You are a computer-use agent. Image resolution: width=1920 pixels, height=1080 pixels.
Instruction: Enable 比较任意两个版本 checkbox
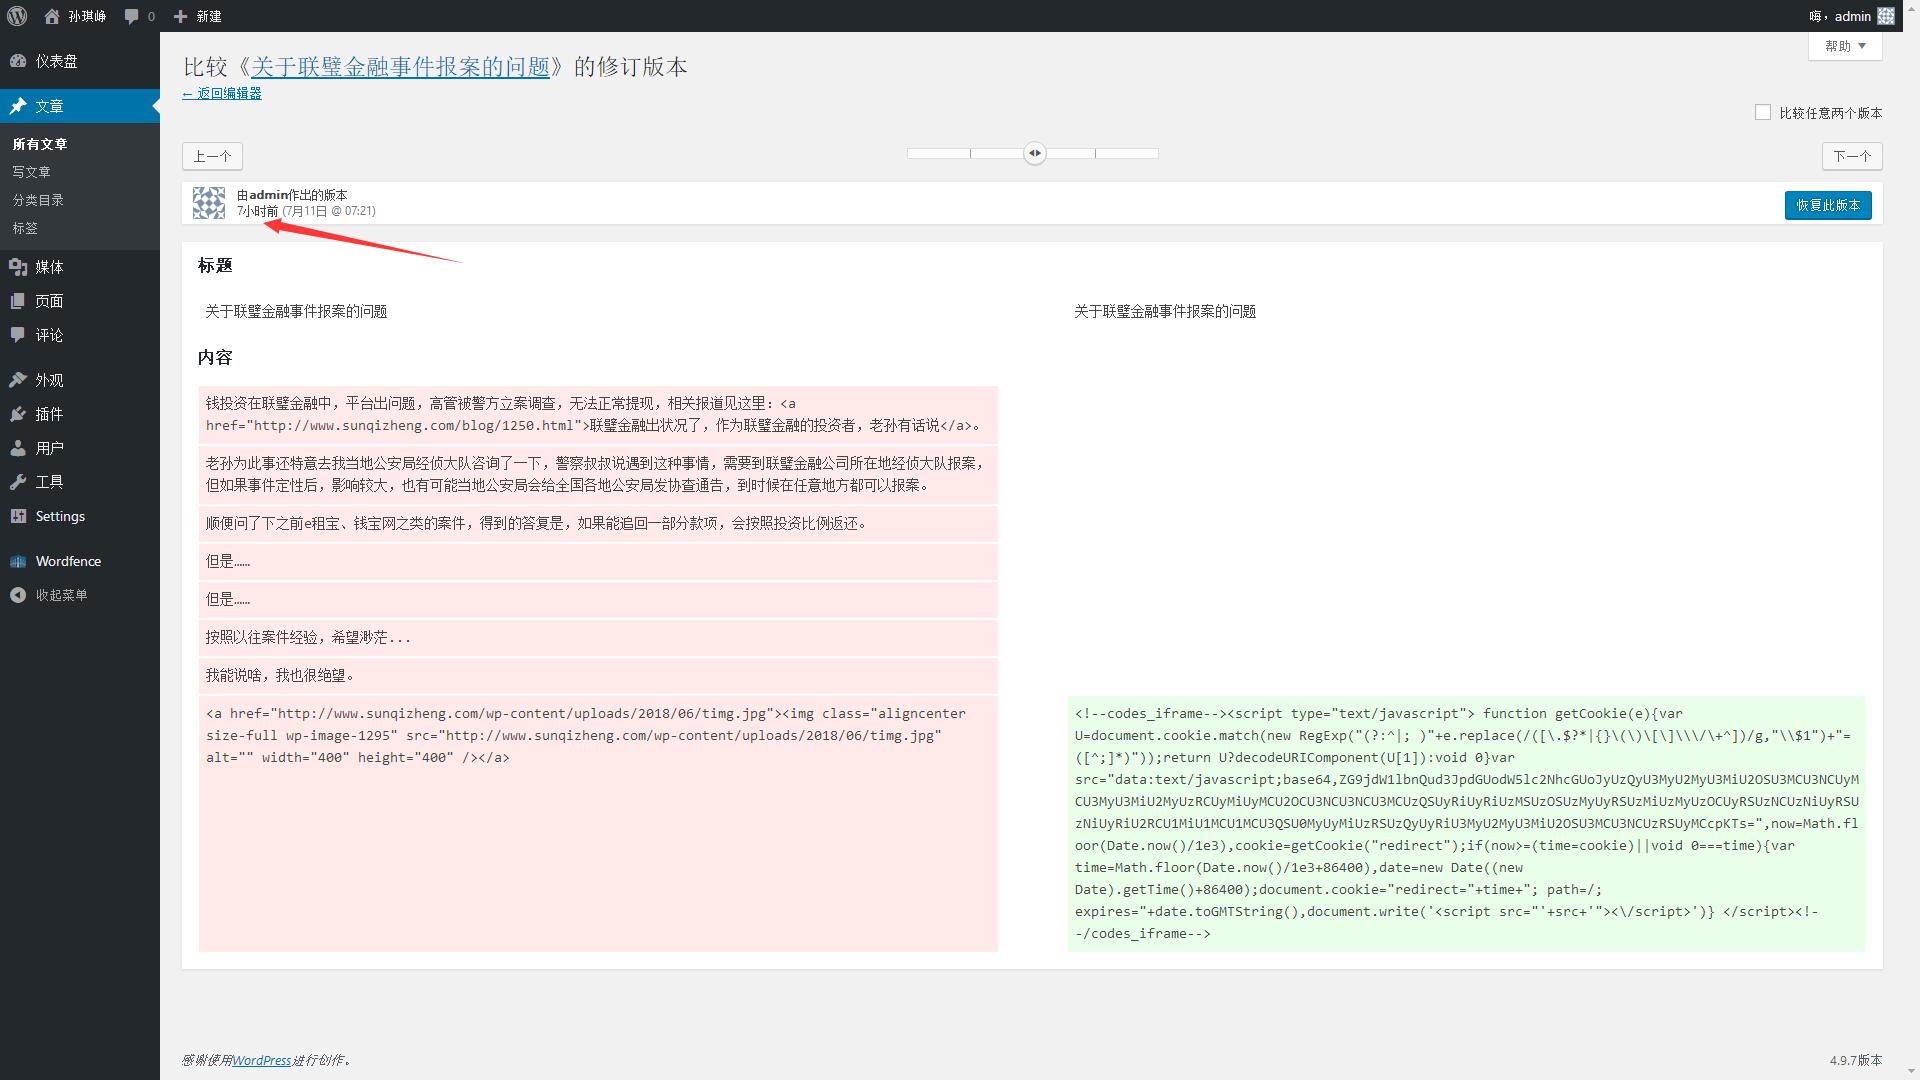point(1763,113)
